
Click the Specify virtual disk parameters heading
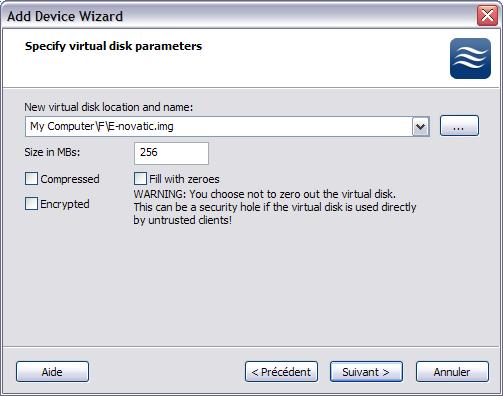(113, 46)
